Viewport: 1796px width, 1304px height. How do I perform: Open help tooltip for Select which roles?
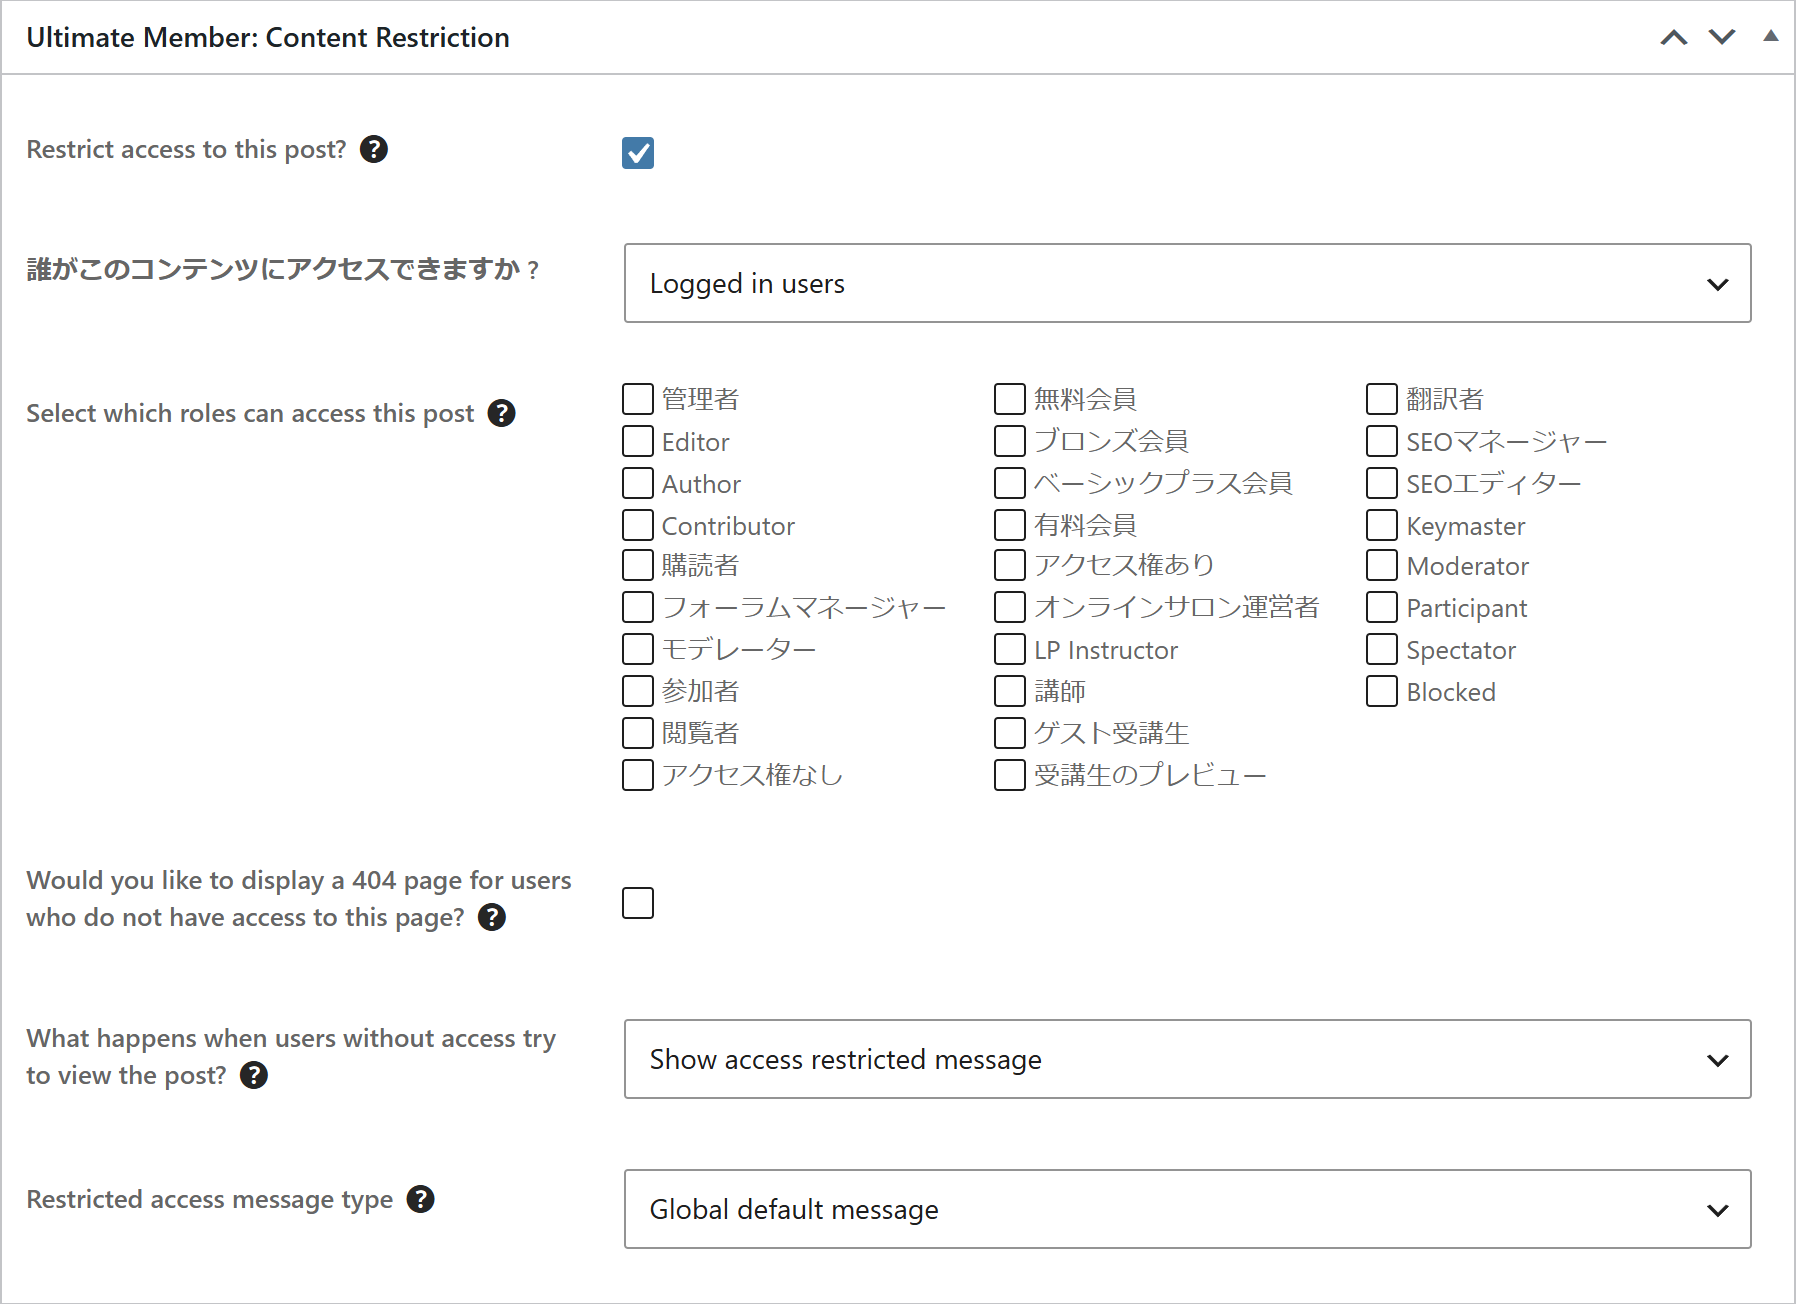coord(501,413)
